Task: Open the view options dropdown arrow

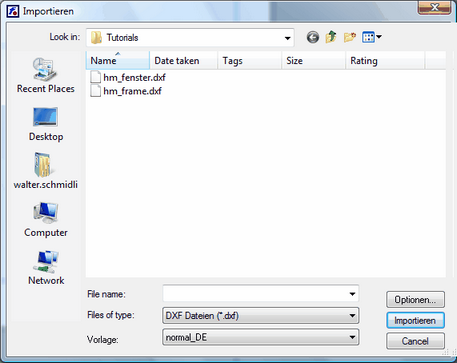Action: (379, 37)
